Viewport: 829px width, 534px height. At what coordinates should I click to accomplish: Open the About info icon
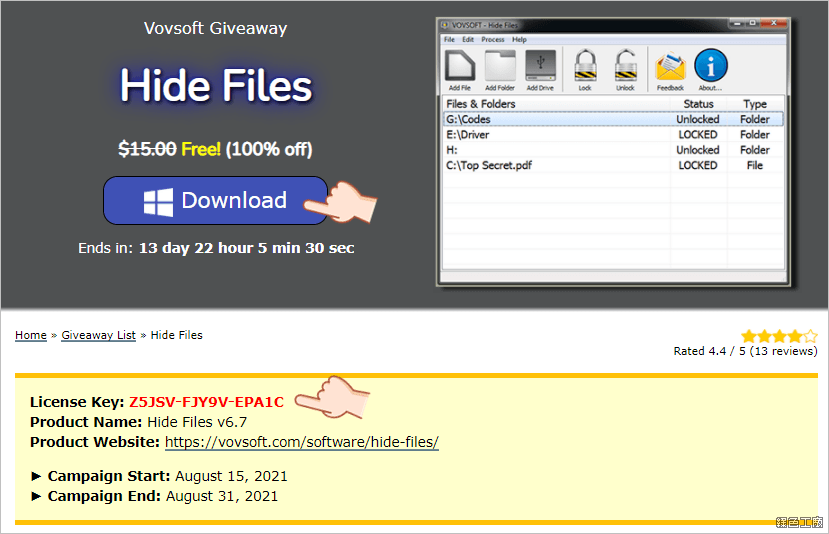(x=710, y=70)
